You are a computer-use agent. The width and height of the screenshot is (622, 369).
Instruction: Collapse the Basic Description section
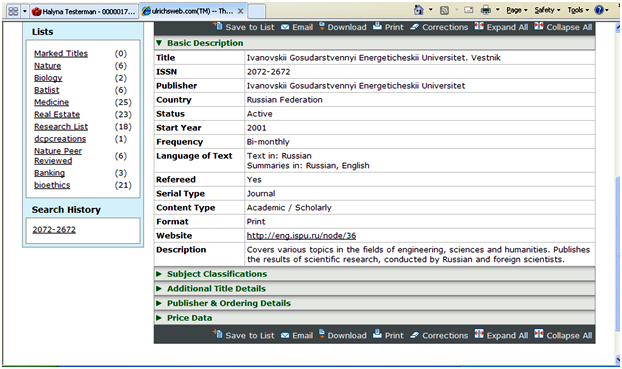click(x=159, y=43)
